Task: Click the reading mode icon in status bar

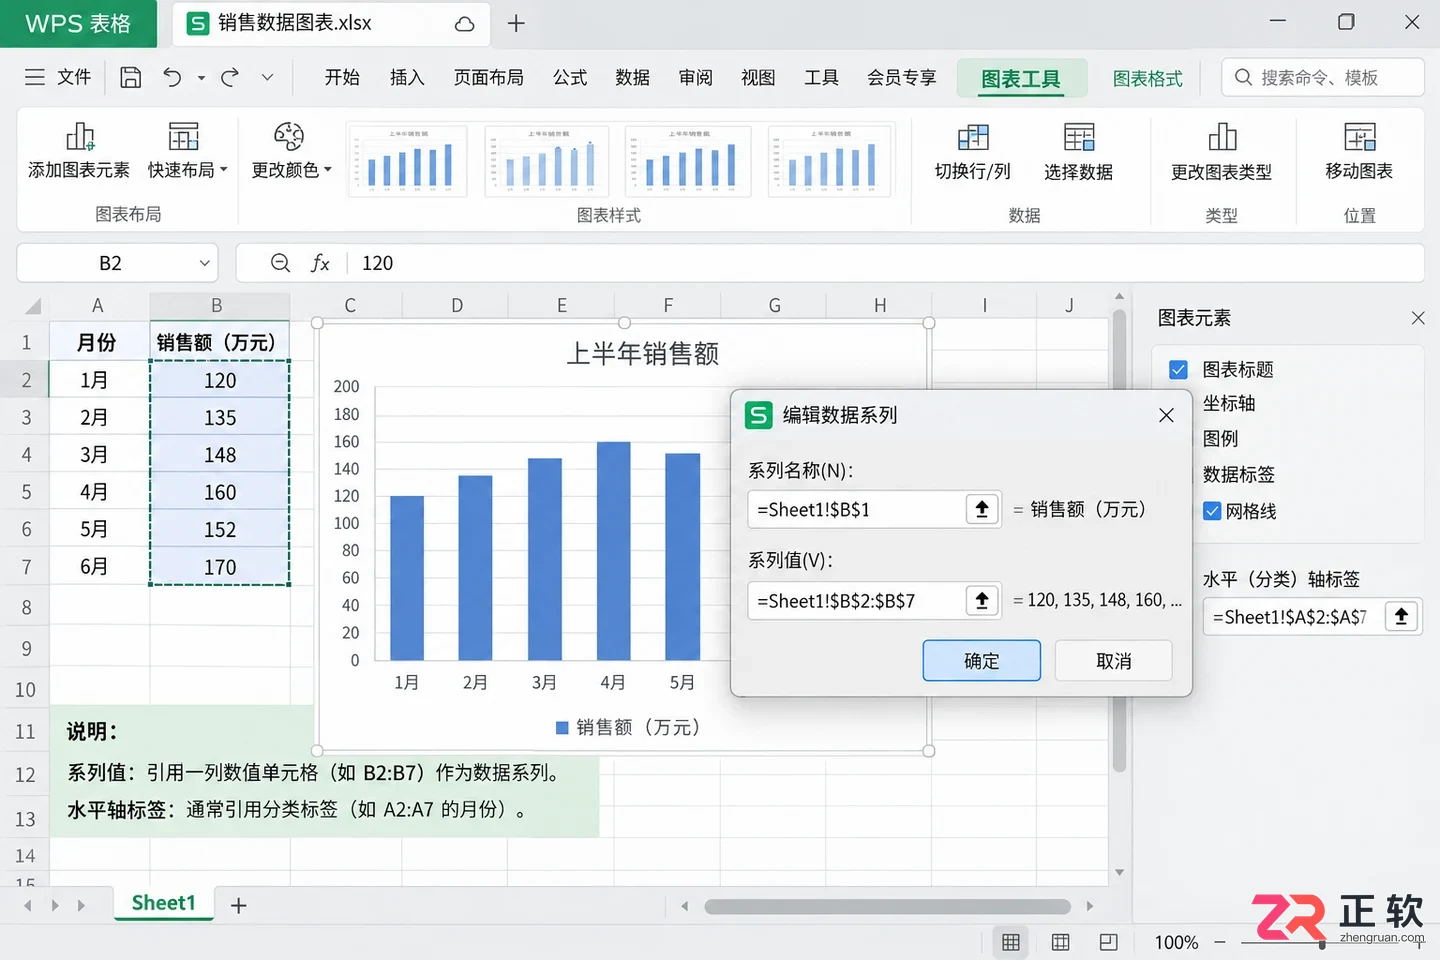Action: [1108, 942]
